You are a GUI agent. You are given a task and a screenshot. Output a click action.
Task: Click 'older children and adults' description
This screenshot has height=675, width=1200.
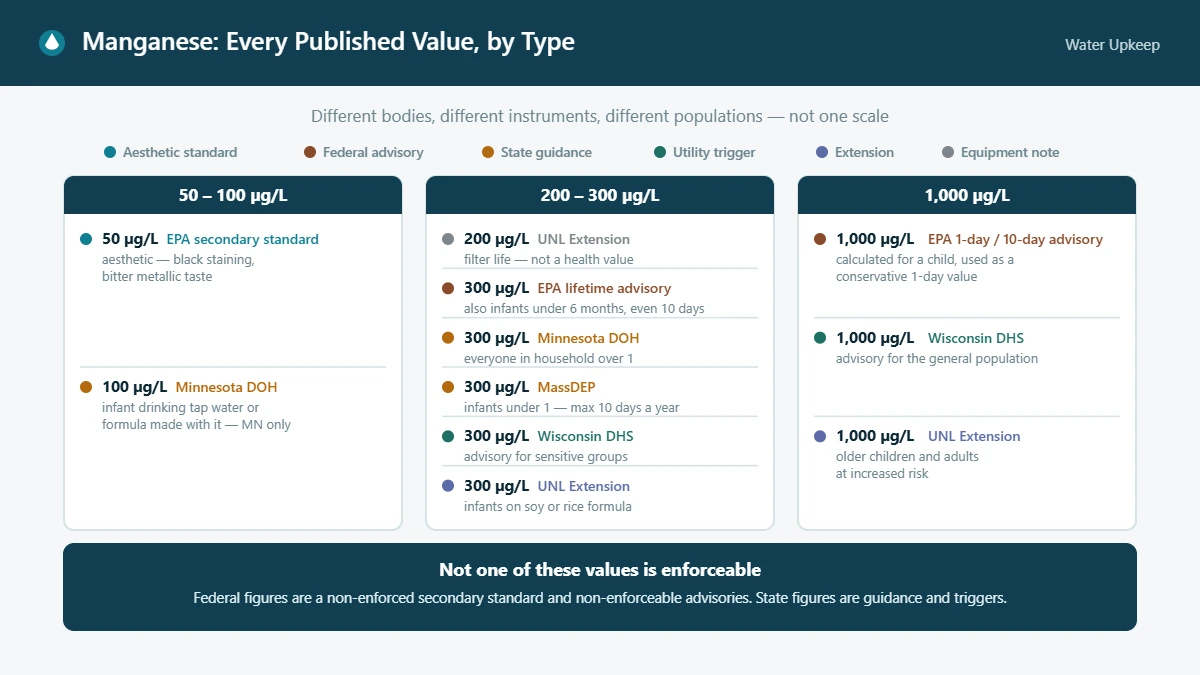[907, 456]
